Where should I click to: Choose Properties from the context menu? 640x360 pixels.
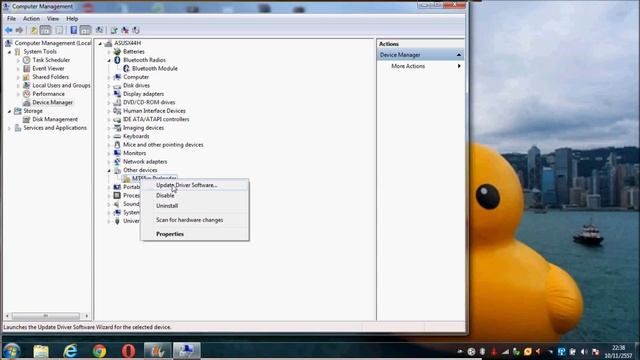point(195,234)
